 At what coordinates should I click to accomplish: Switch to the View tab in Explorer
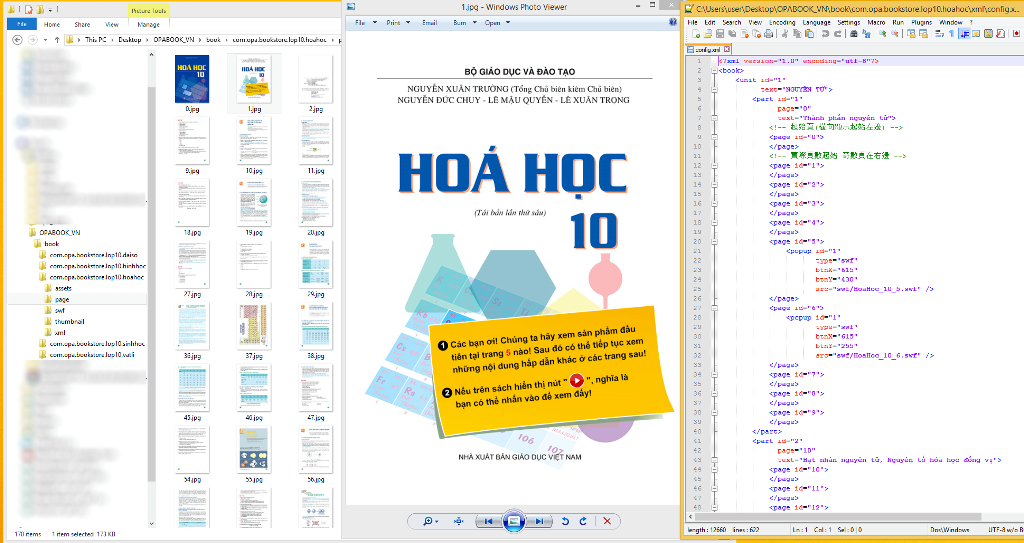click(x=112, y=24)
